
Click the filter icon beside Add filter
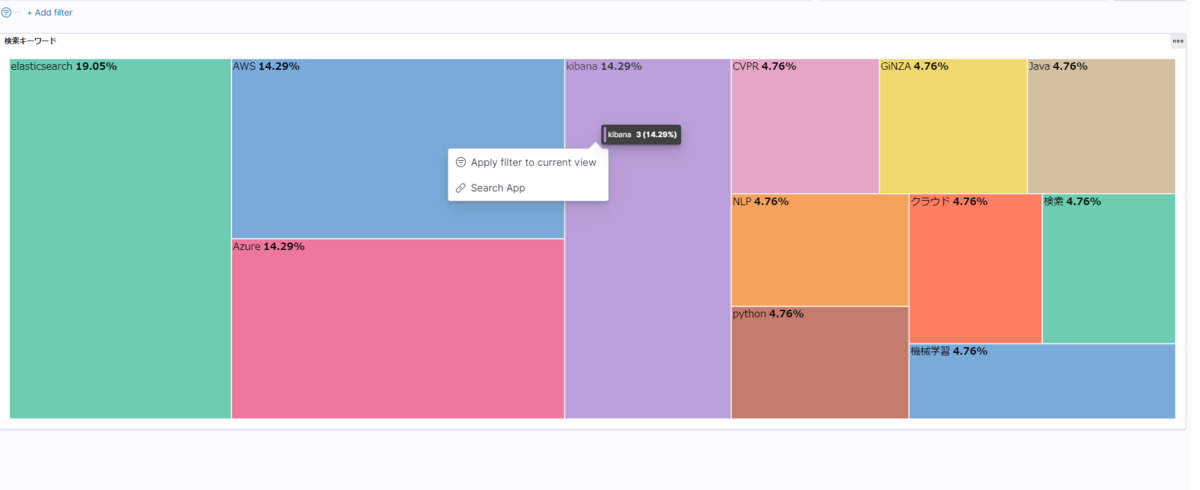click(6, 13)
